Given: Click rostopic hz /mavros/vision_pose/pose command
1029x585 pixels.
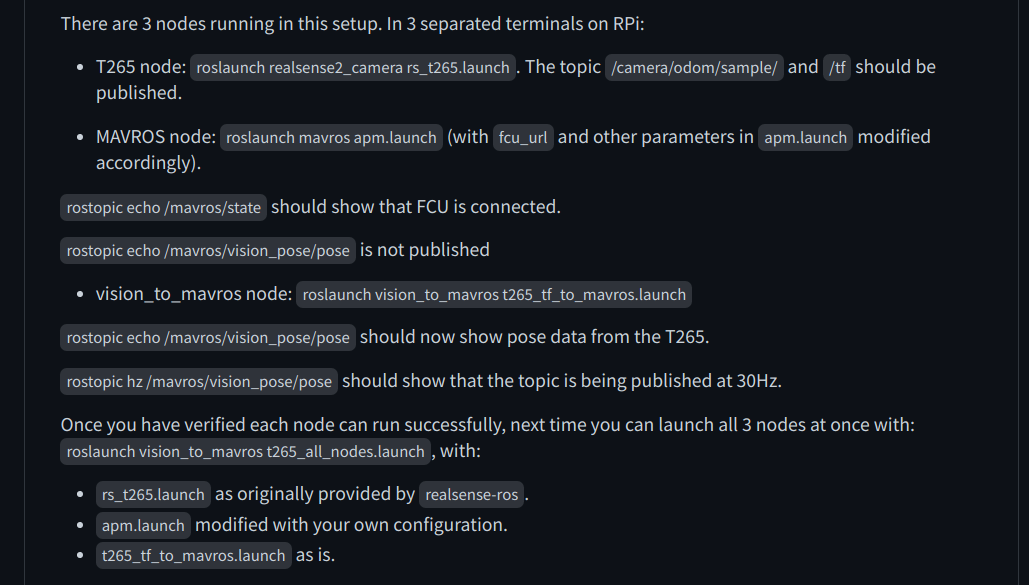Looking at the screenshot, I should tap(199, 381).
